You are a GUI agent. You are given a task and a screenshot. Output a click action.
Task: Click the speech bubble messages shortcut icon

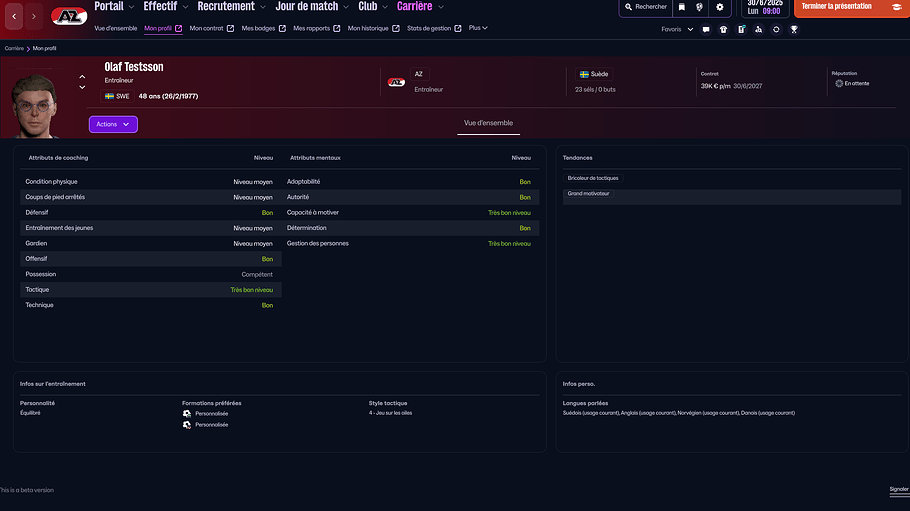(706, 29)
